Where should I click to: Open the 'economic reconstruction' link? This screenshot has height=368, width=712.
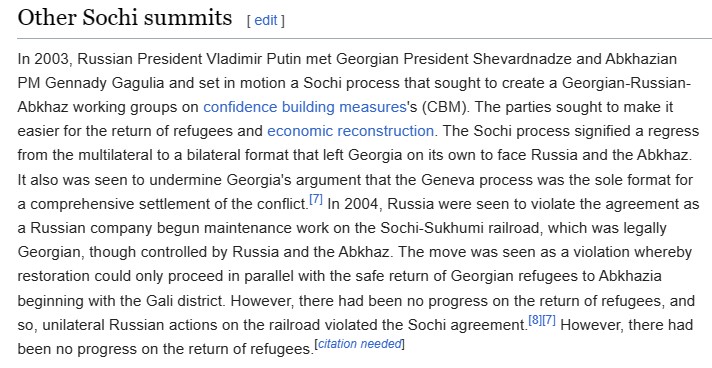point(351,131)
